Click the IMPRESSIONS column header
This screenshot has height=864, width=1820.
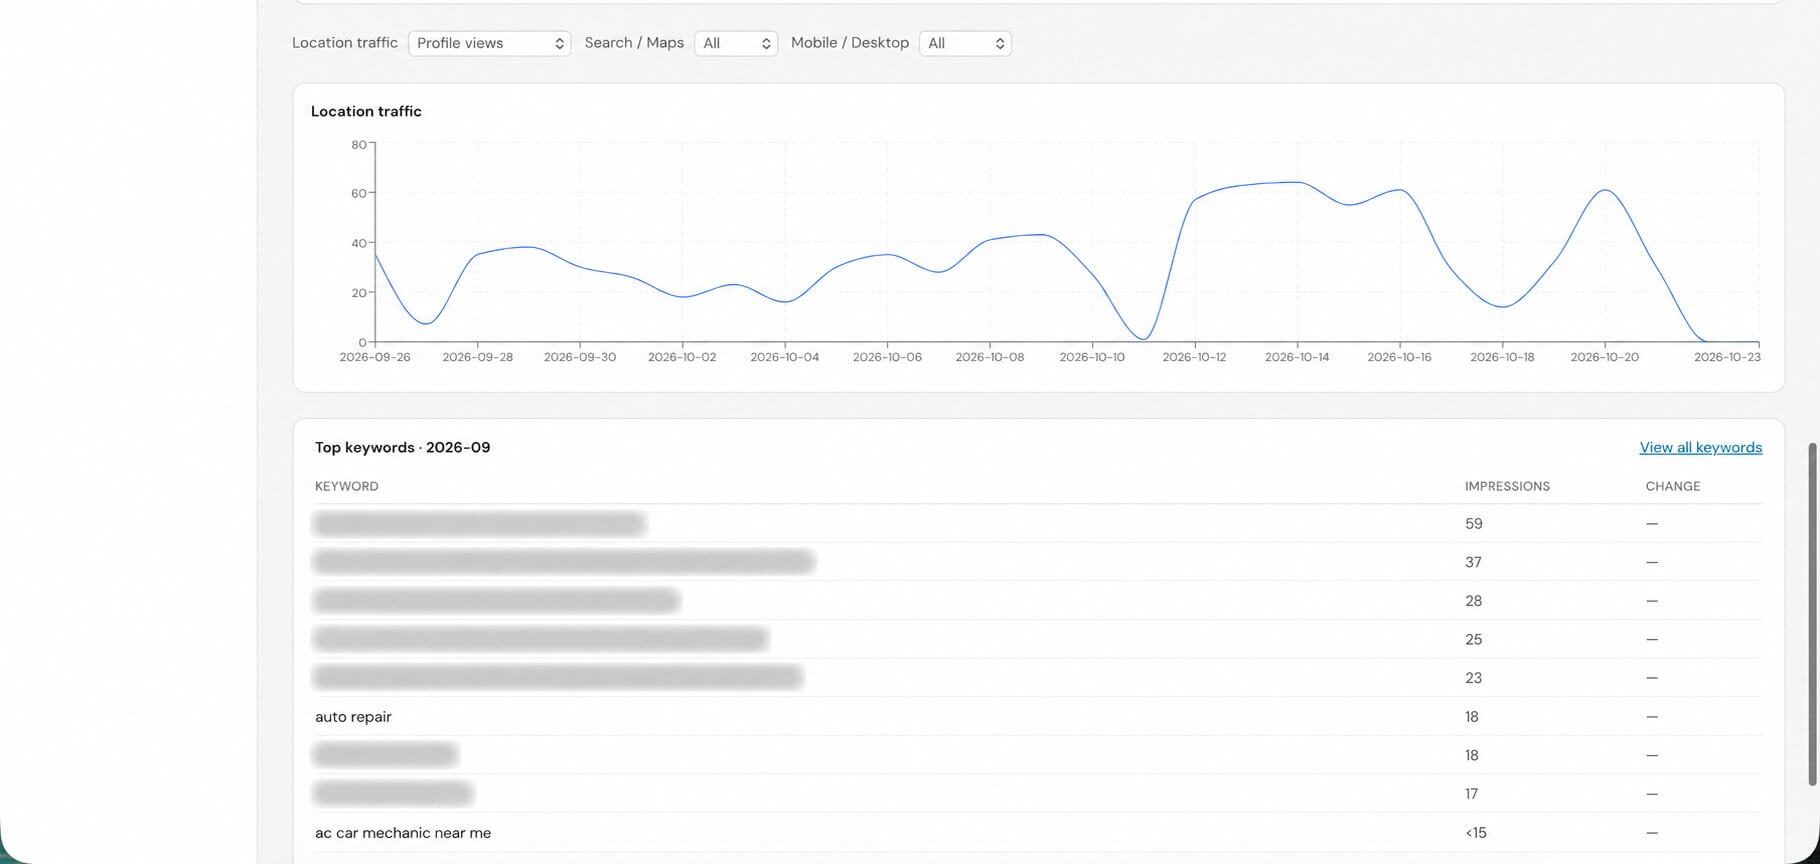pos(1507,486)
